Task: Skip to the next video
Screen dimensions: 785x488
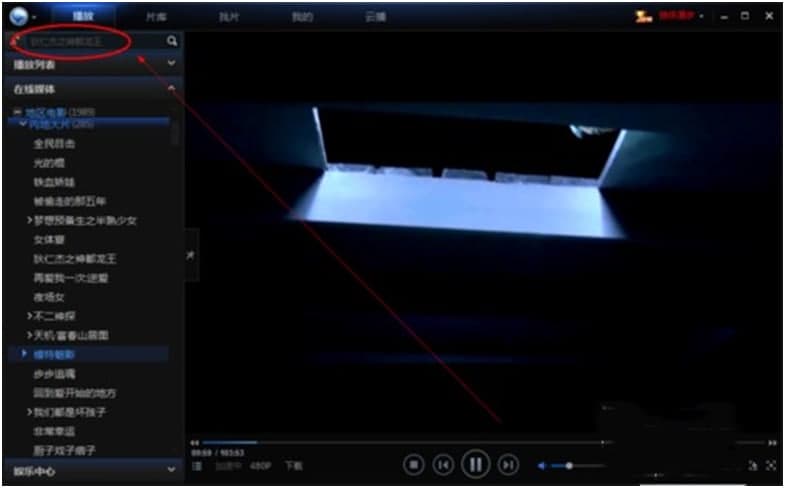Action: [509, 464]
